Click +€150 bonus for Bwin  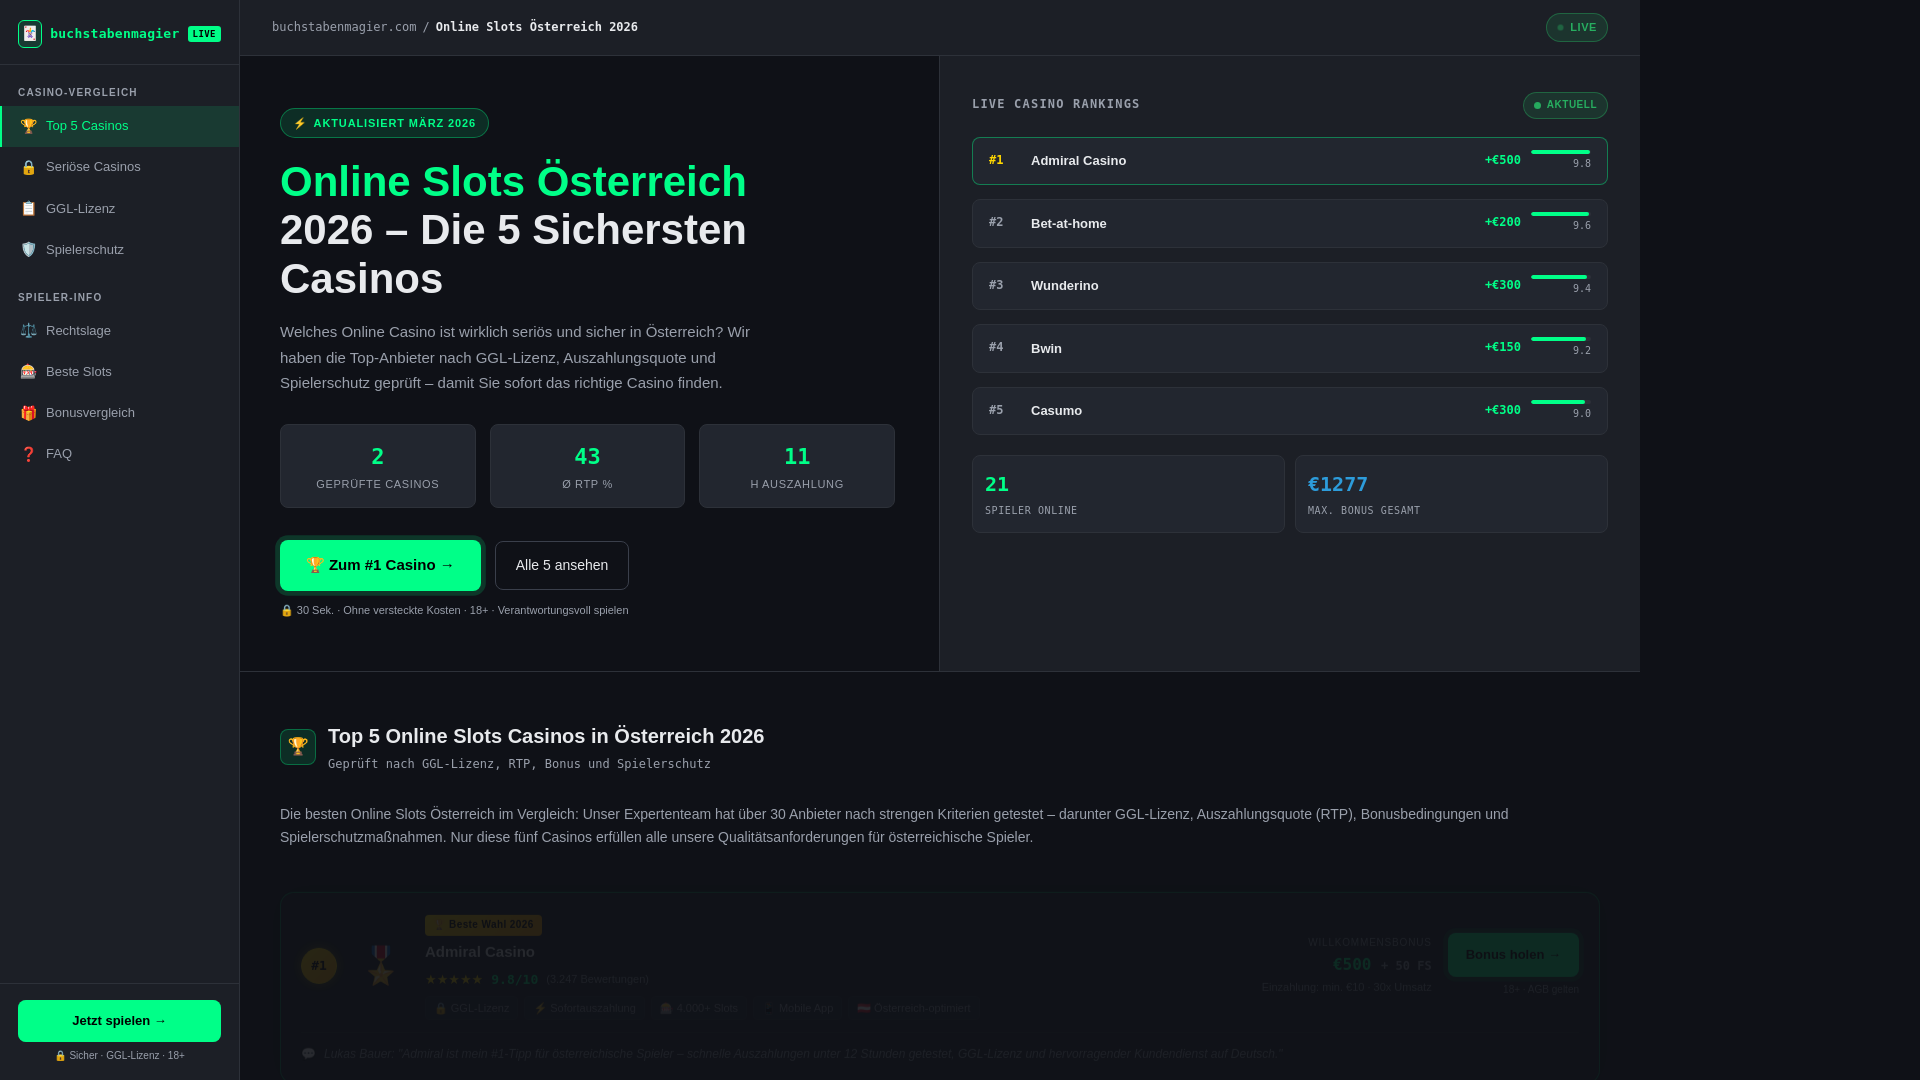(x=1502, y=347)
